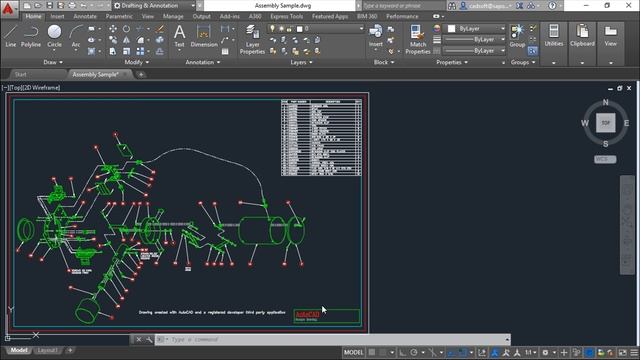Toggle Group selection on/off in Groups panel
The height and width of the screenshot is (360, 640).
pyautogui.click(x=532, y=51)
